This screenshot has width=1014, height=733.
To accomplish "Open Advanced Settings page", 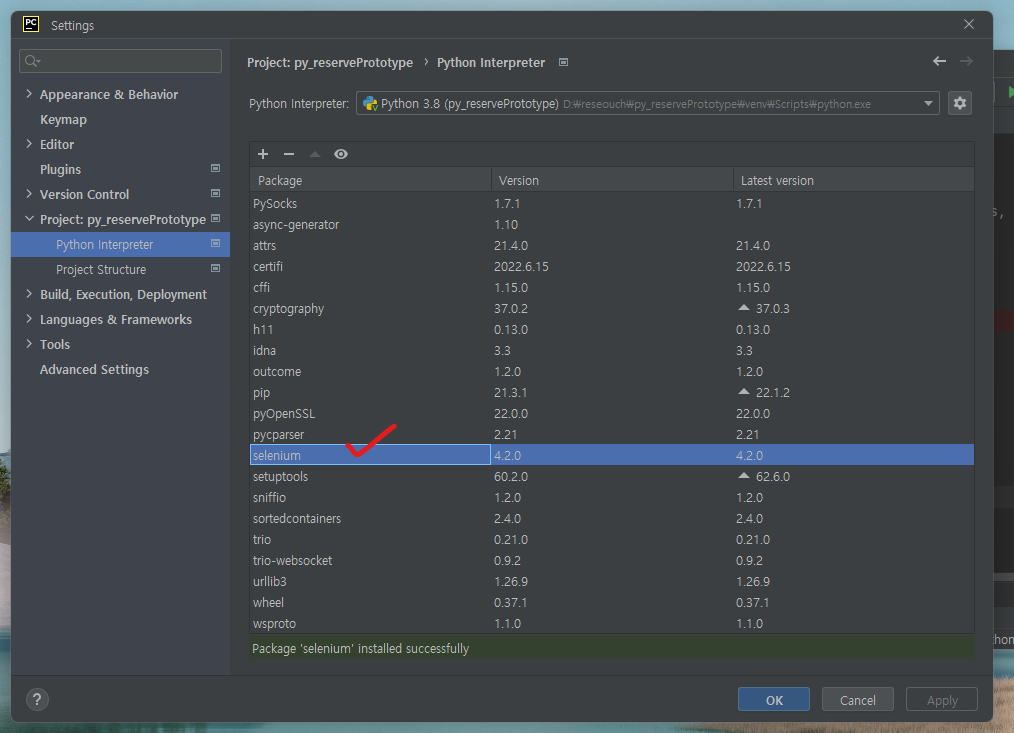I will pos(94,369).
